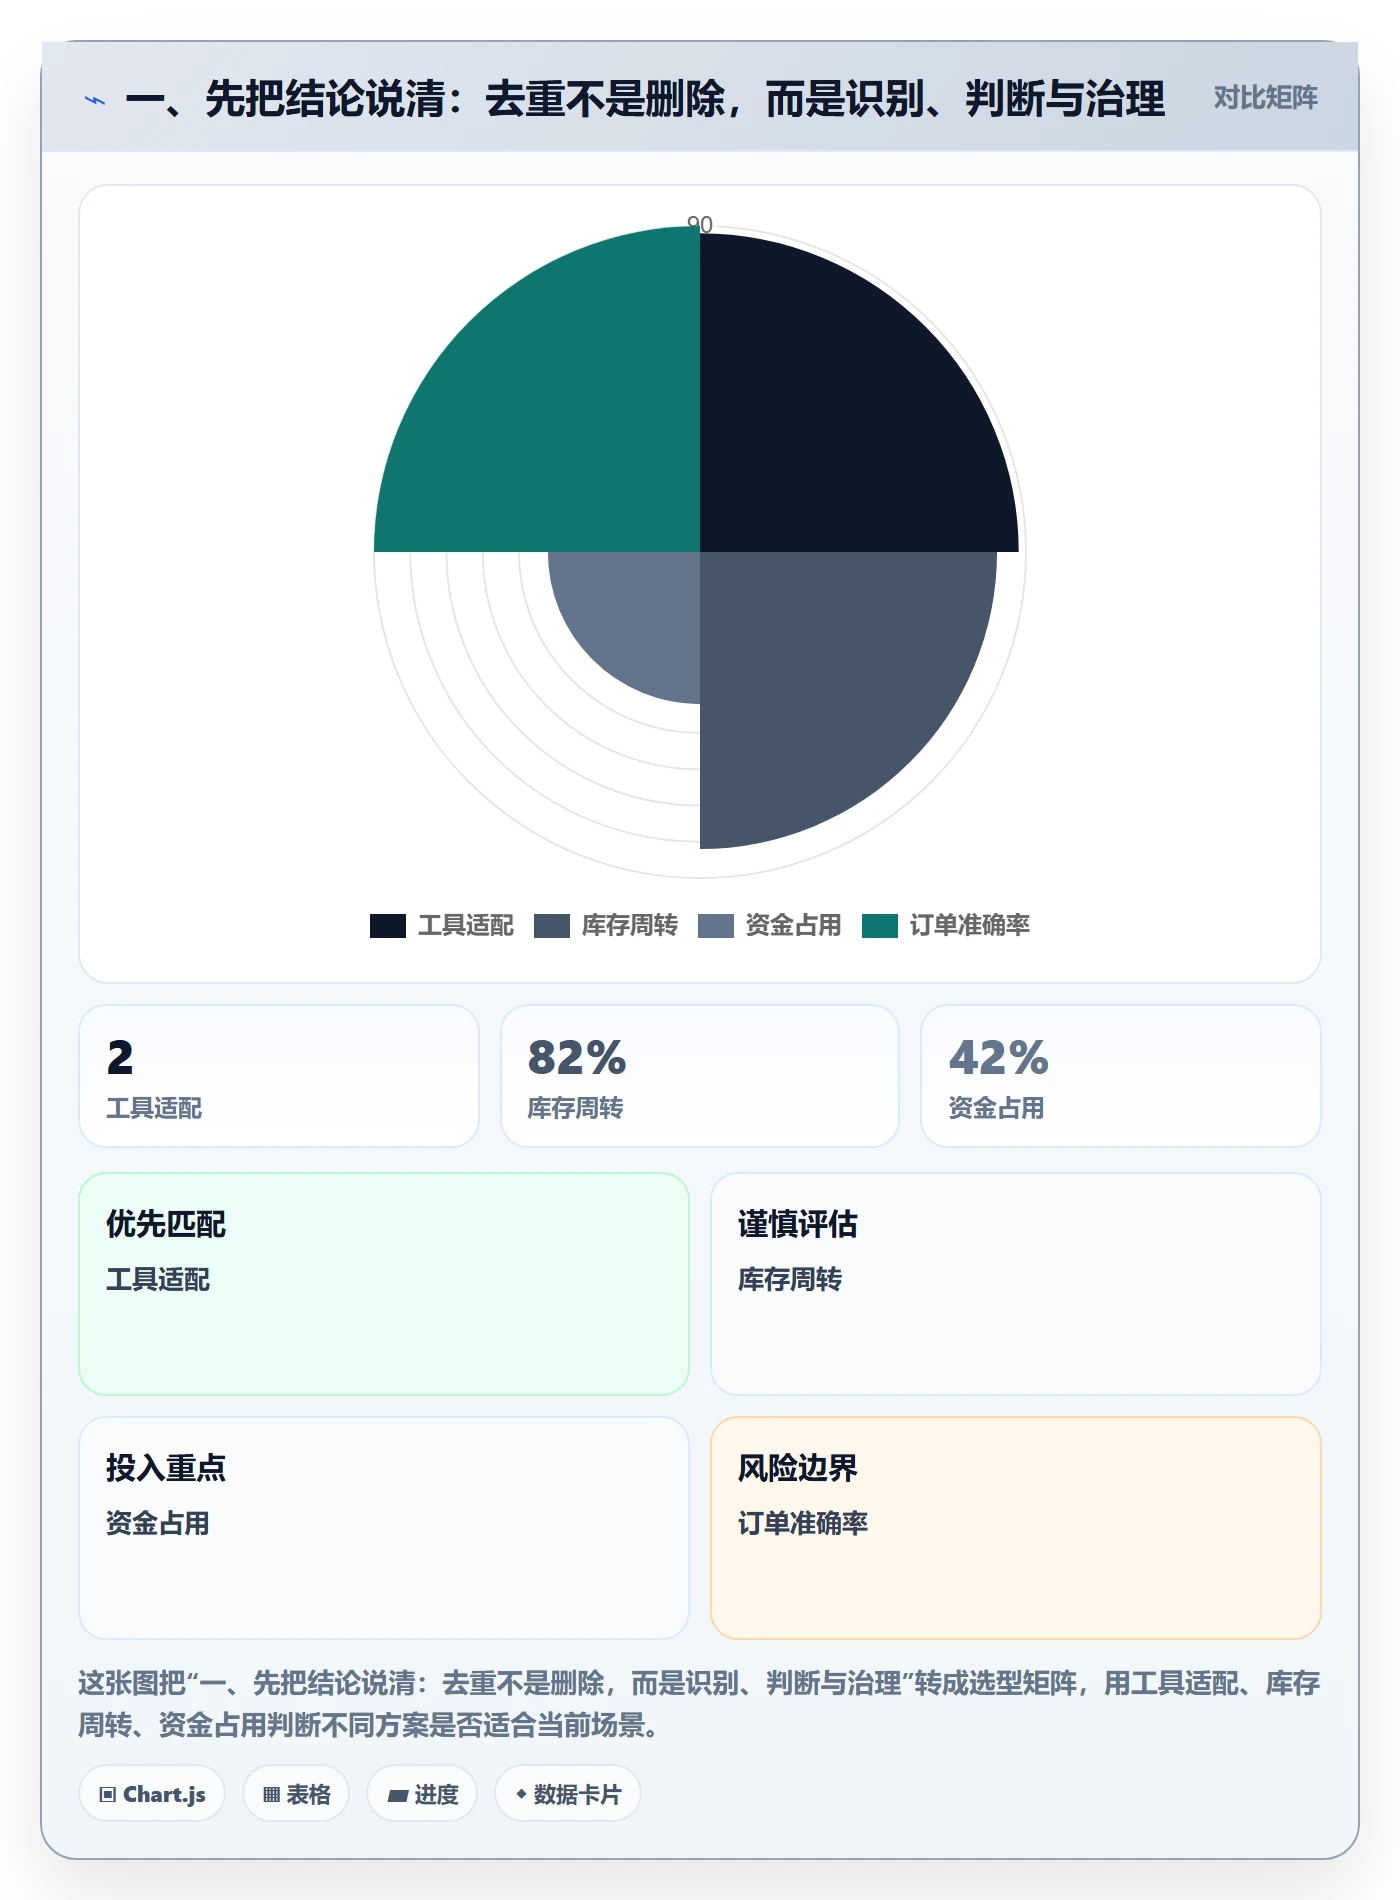
Task: Click the square icon in Chart.js chip
Action: (108, 1795)
